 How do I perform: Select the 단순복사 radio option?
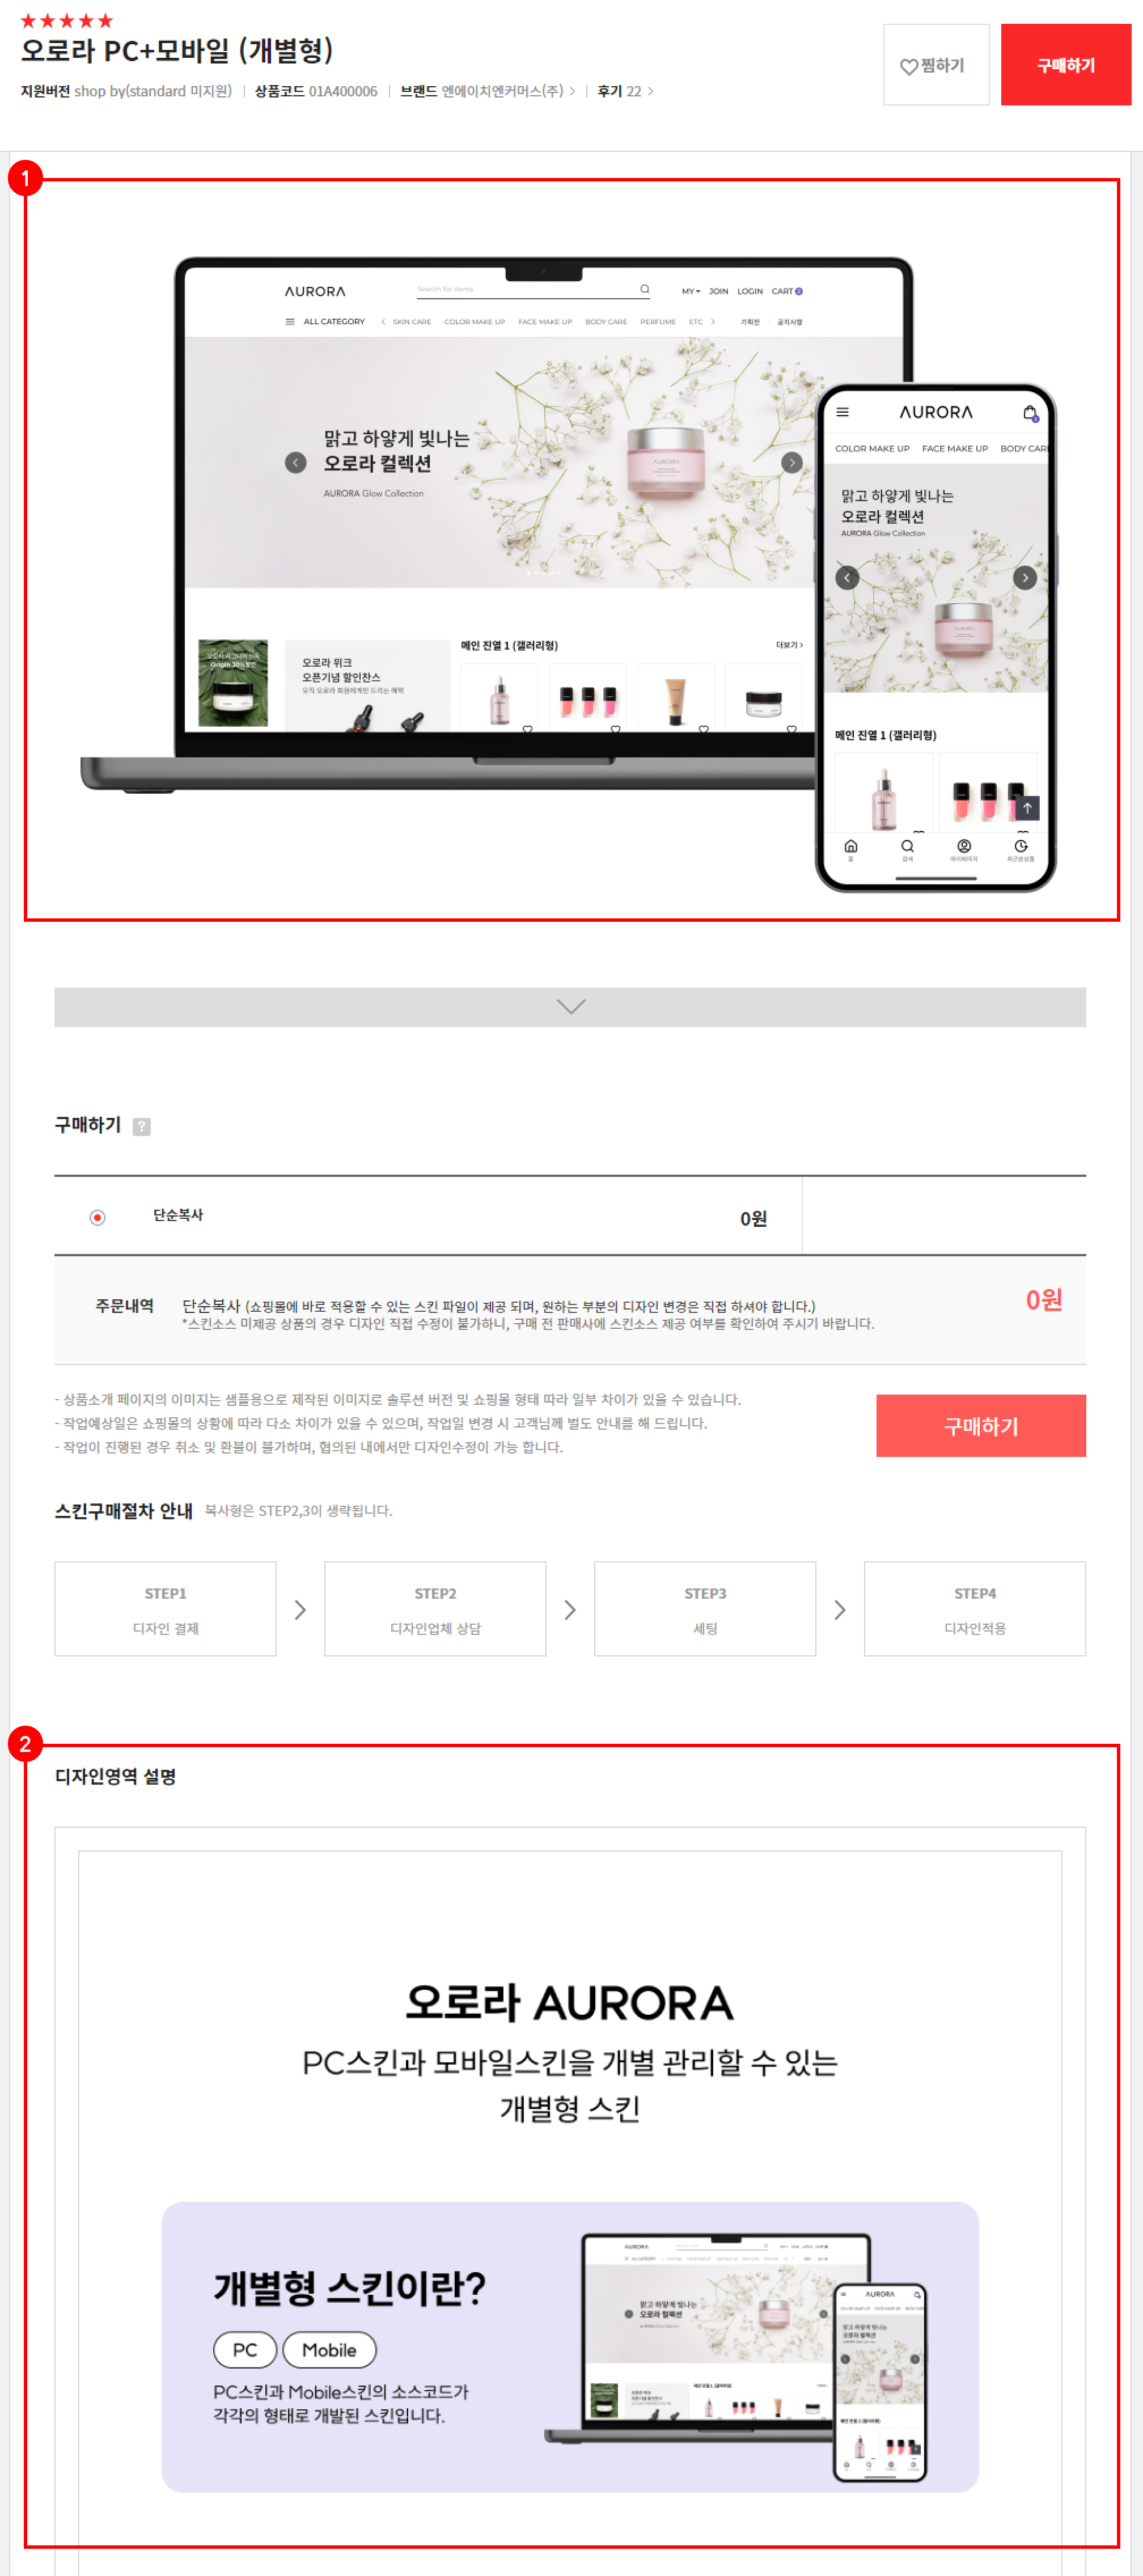point(97,1217)
